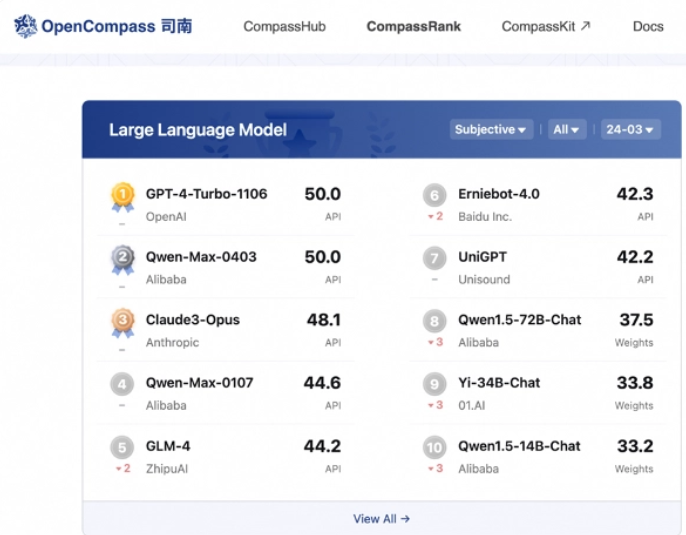This screenshot has width=686, height=535.
Task: Click the 33.2 score of Qwen1.5-14B-Chat
Action: pyautogui.click(x=635, y=446)
